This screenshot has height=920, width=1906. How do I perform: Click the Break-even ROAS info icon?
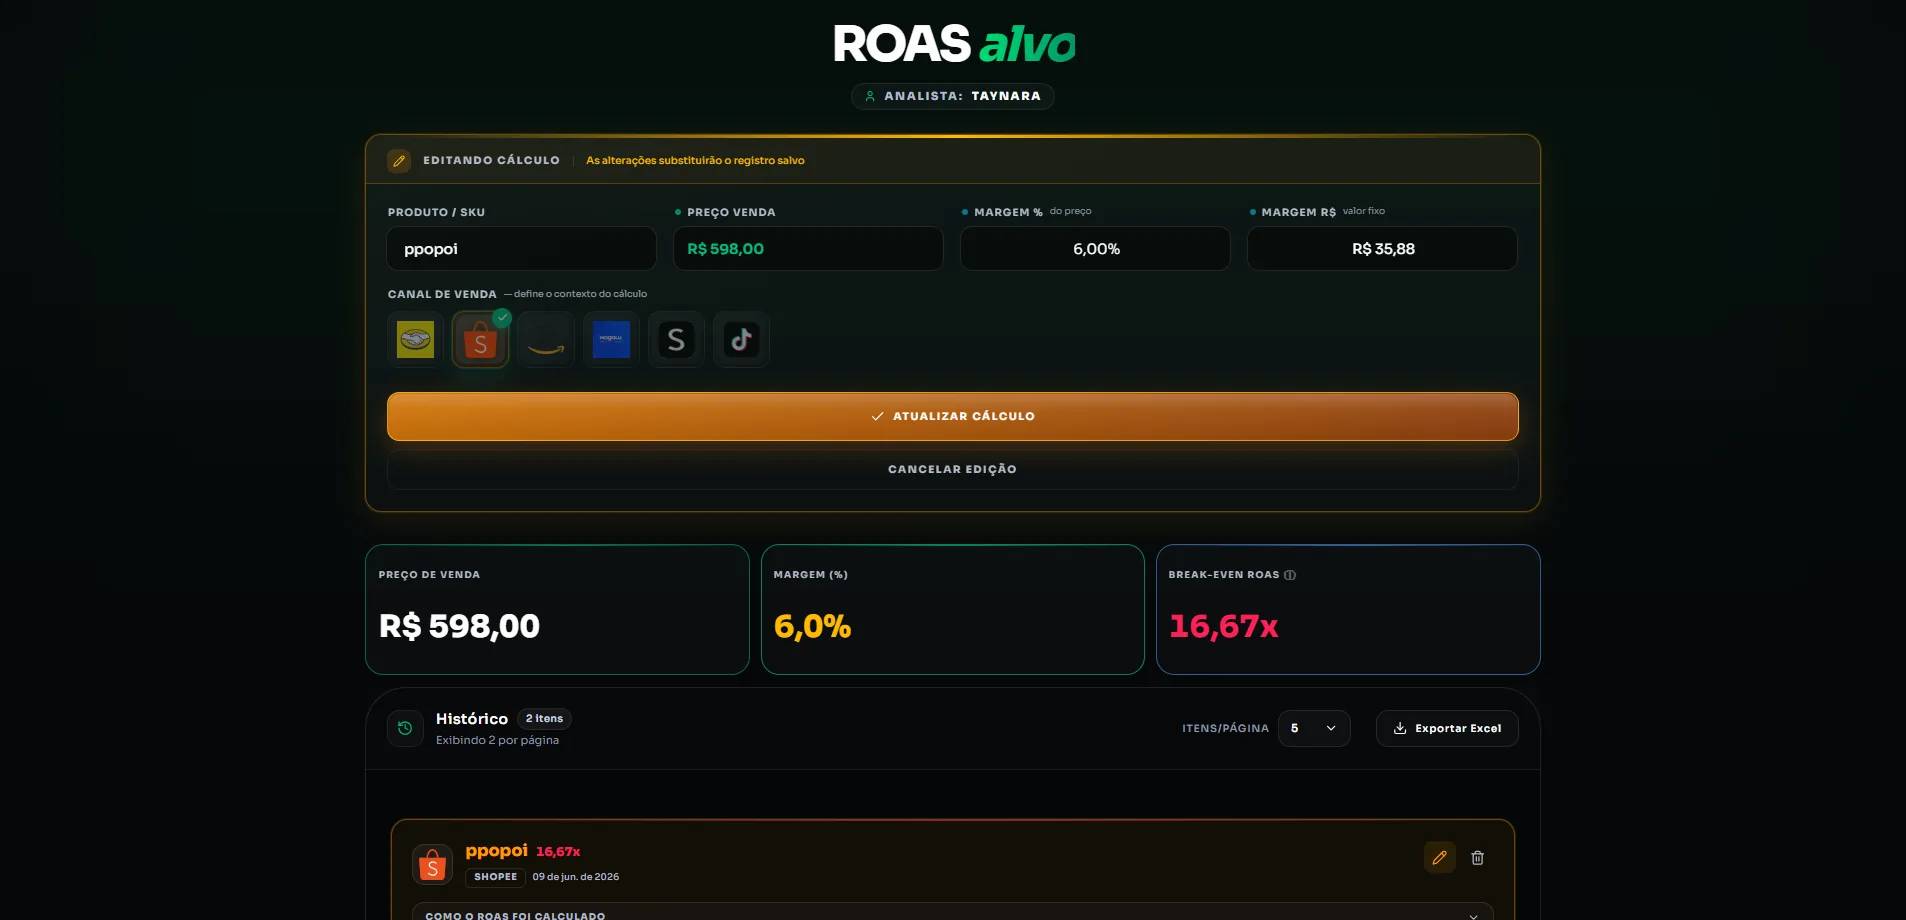(1290, 575)
